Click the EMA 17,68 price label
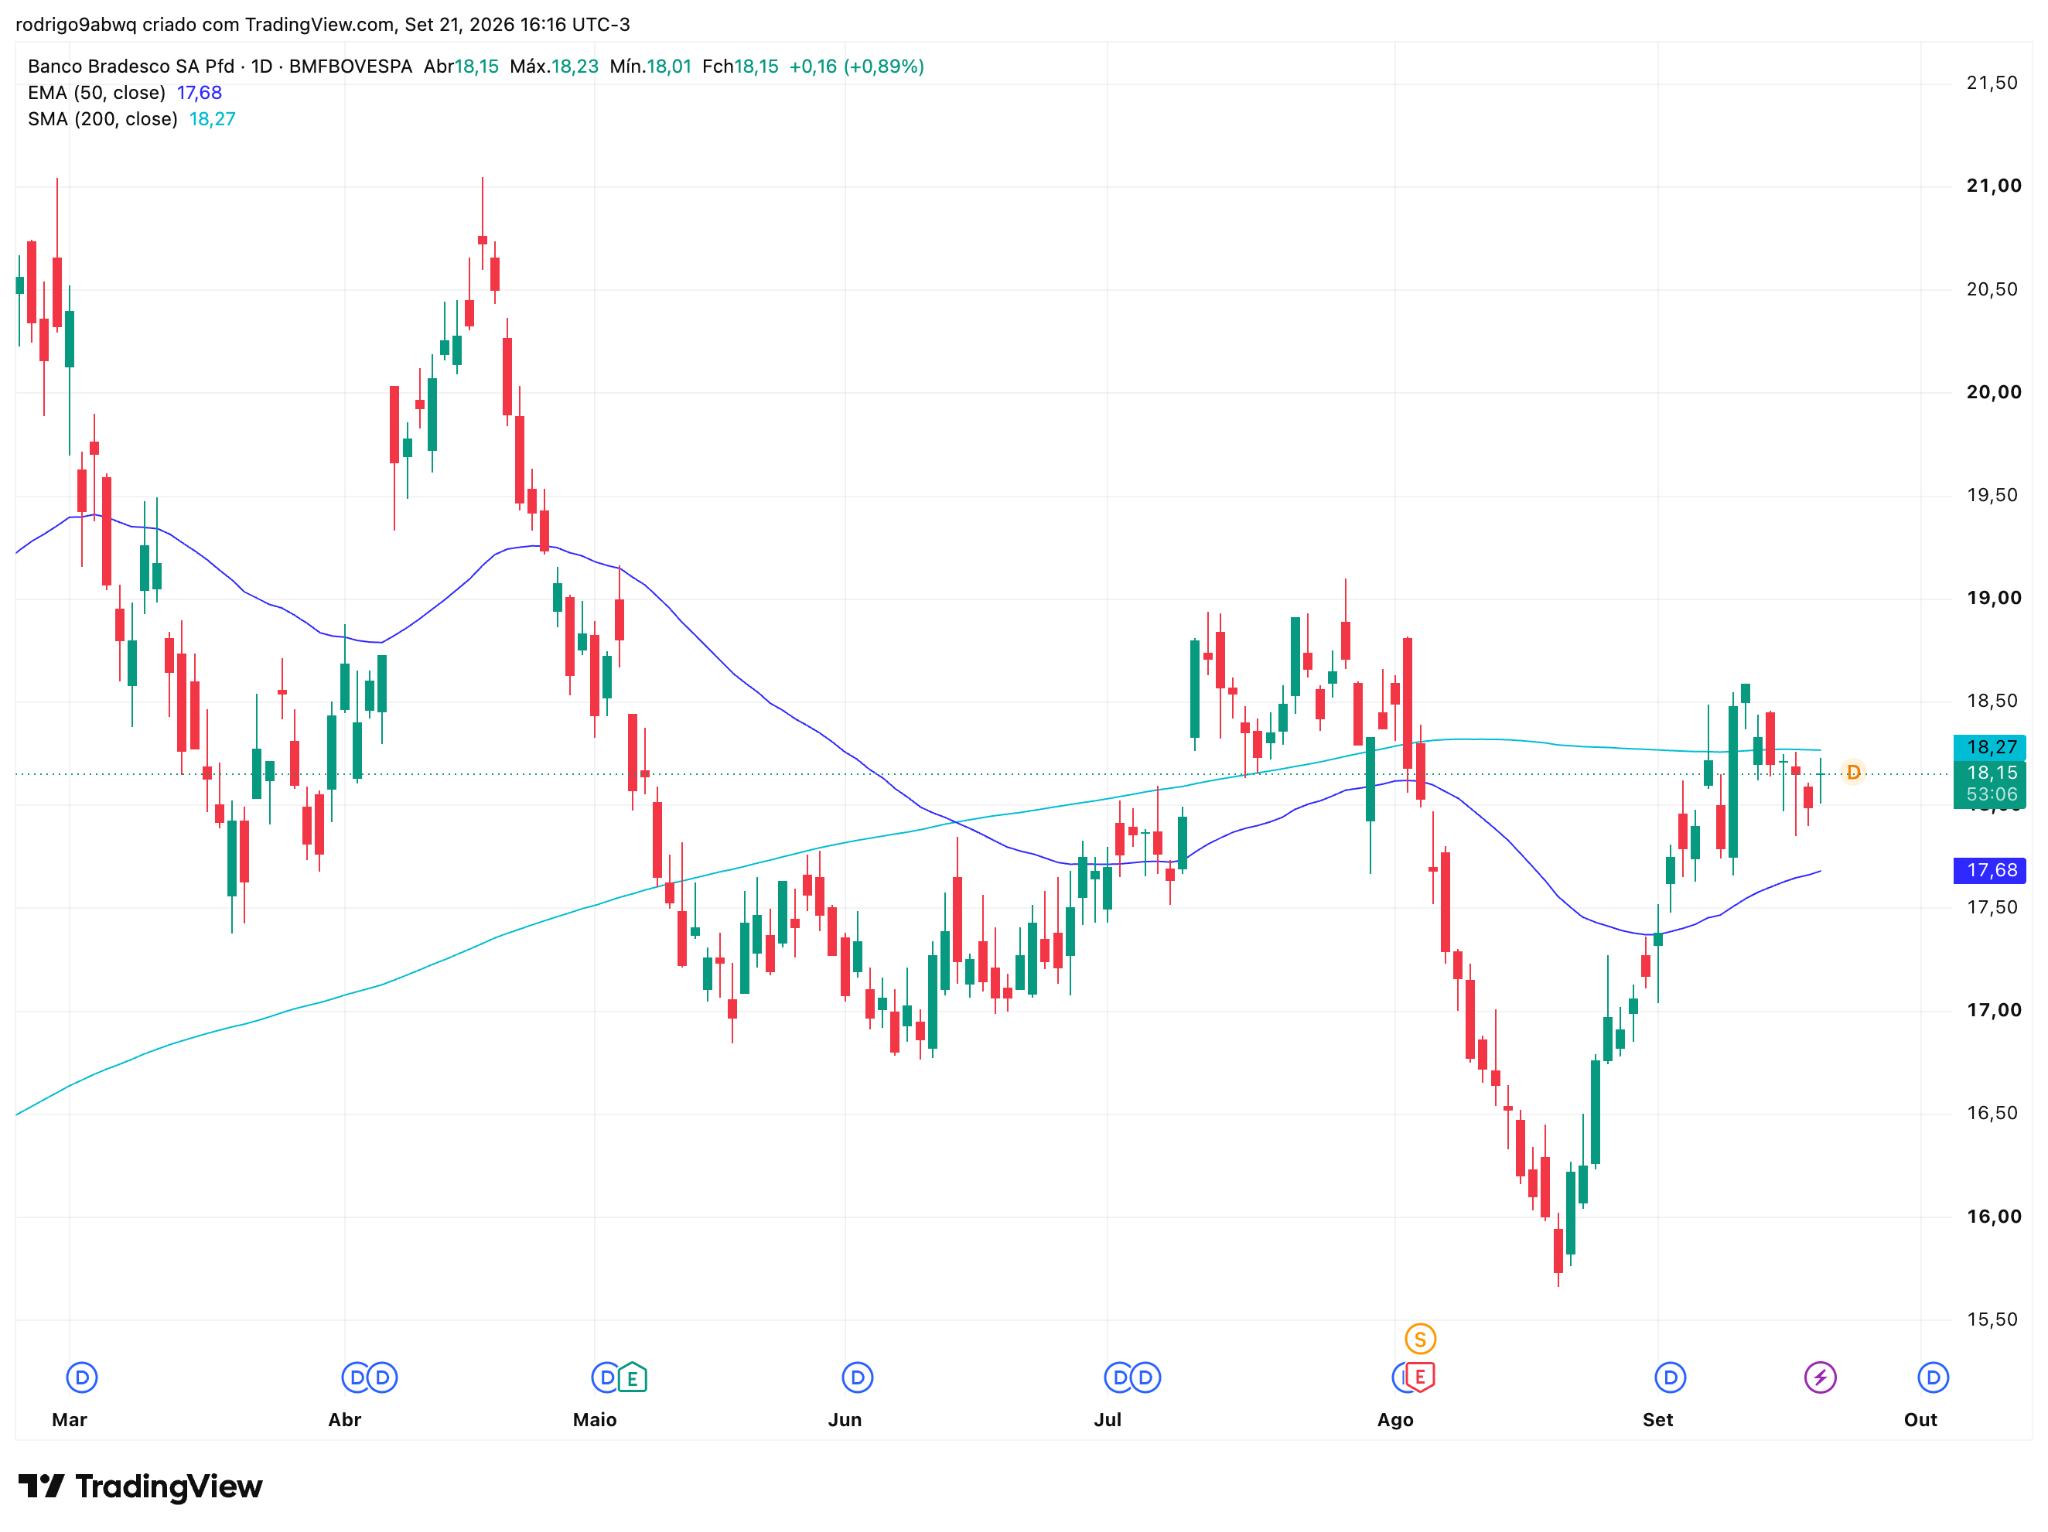2048x1532 pixels. 1990,870
